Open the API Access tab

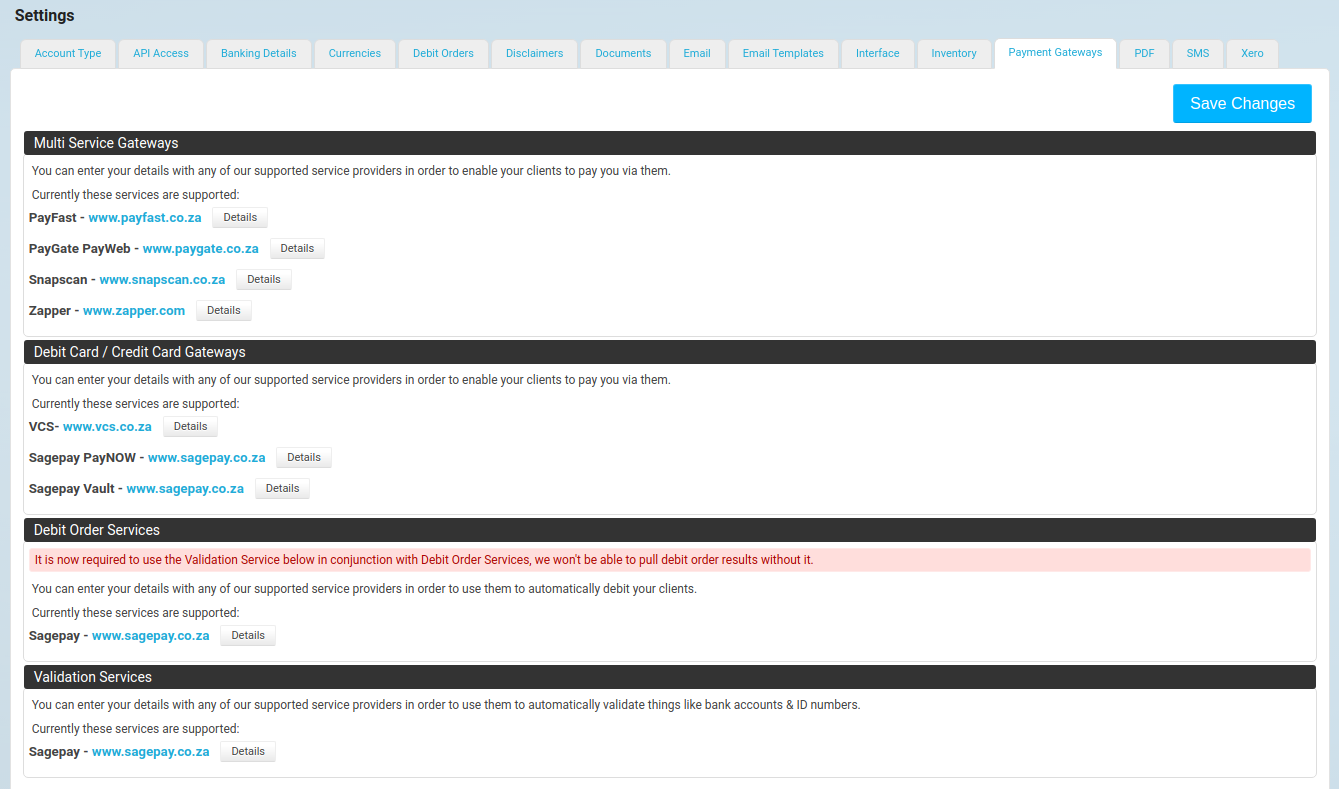(x=161, y=53)
